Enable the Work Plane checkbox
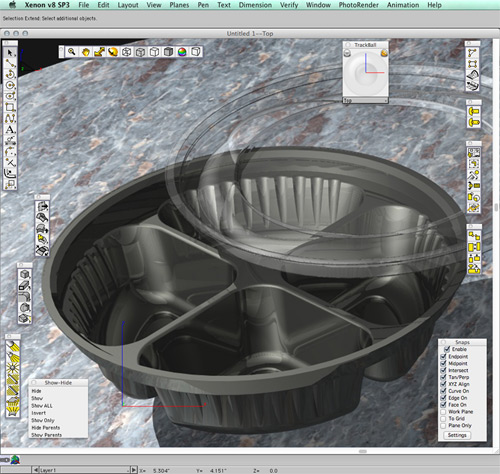 (443, 412)
